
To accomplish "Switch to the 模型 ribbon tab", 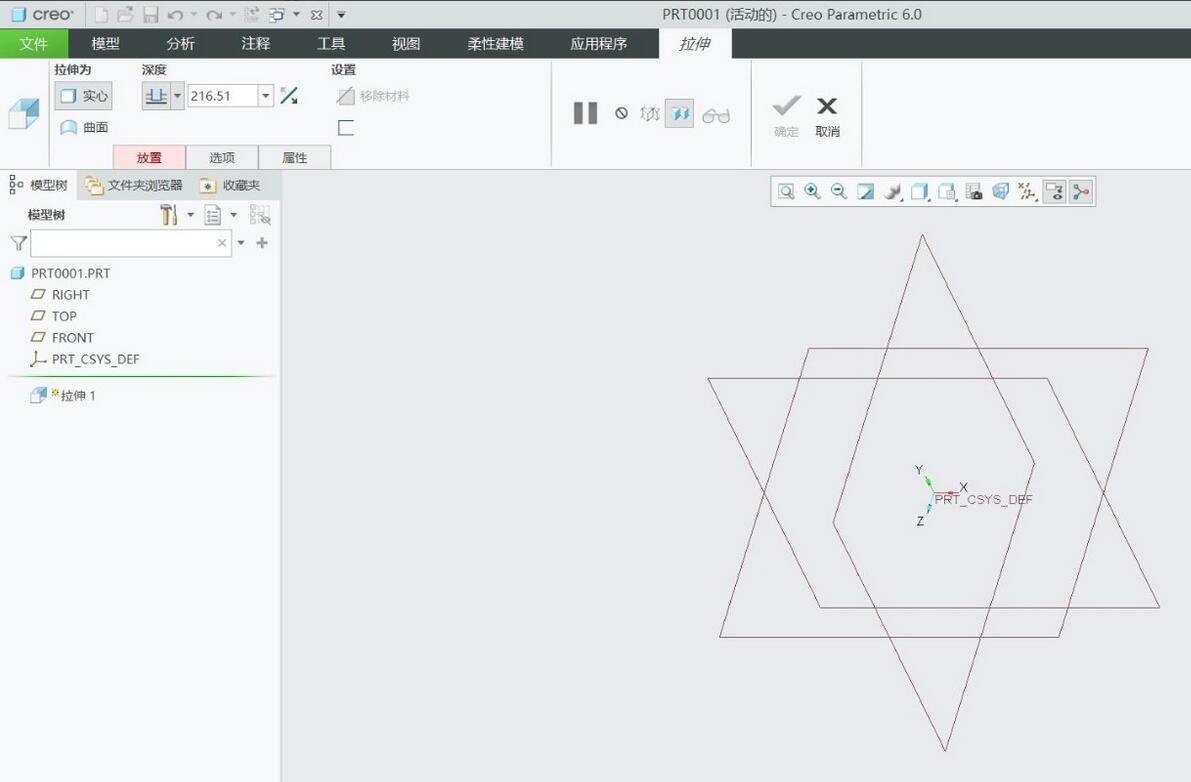I will pyautogui.click(x=105, y=44).
